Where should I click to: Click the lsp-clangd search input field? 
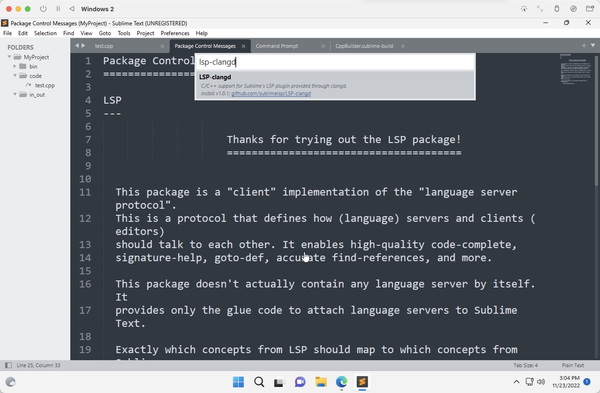coord(335,62)
